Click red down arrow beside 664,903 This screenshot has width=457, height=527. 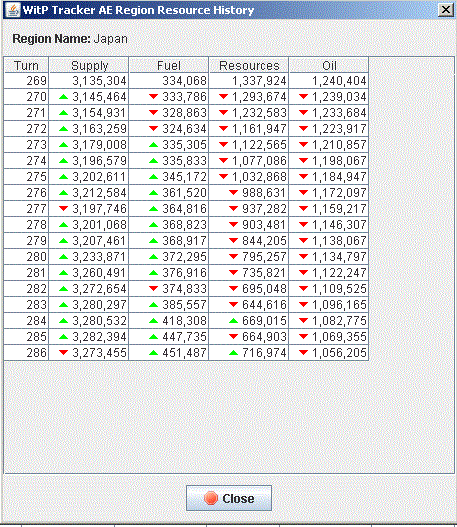point(233,337)
